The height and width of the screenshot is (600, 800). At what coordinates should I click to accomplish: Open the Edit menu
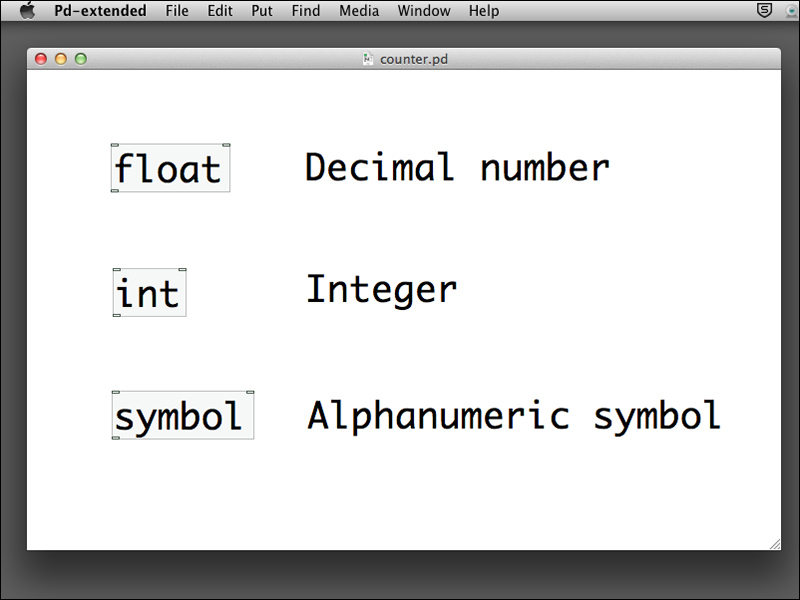220,11
